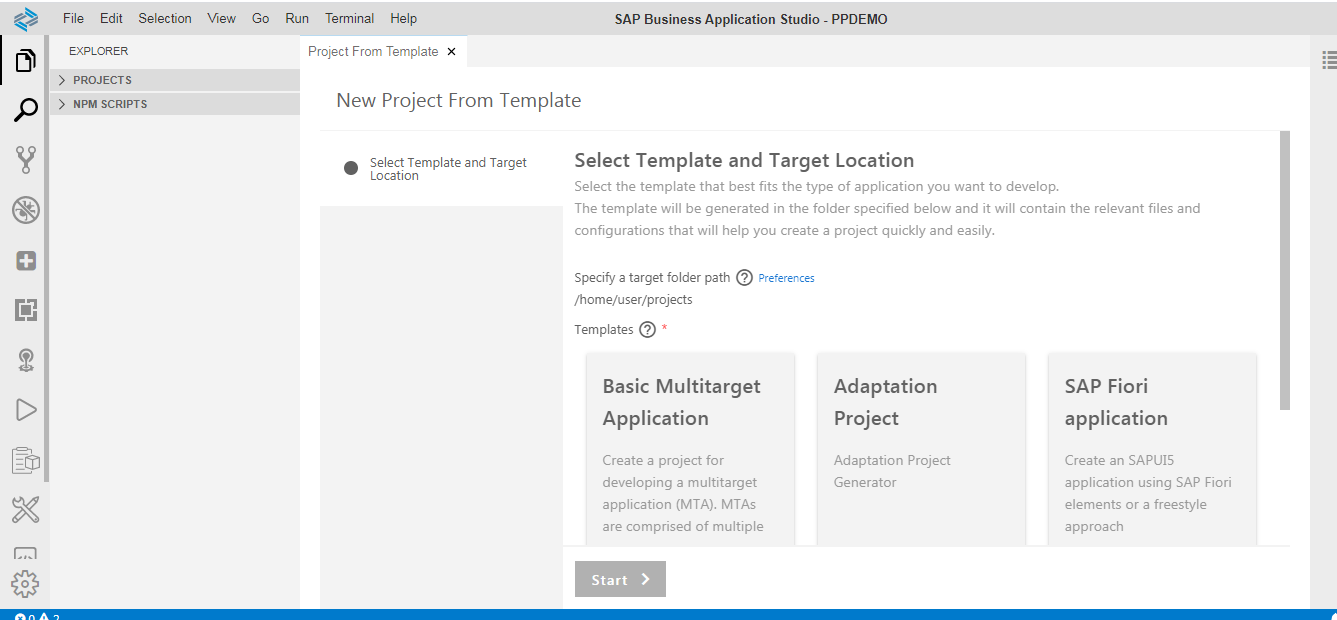1337x620 pixels.
Task: Close the Project From Template tab
Action: point(451,52)
